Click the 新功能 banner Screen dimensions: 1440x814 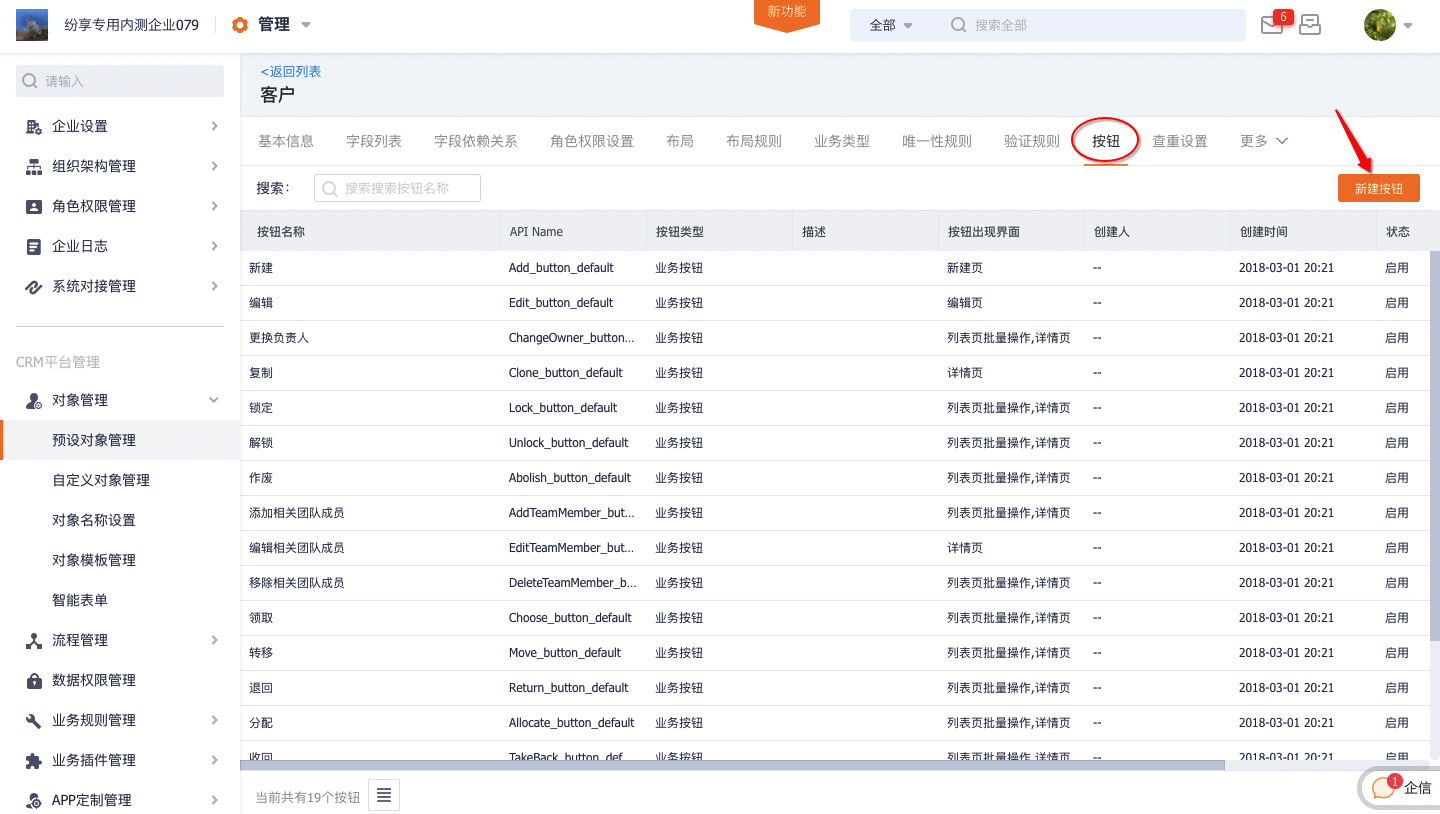pos(787,14)
